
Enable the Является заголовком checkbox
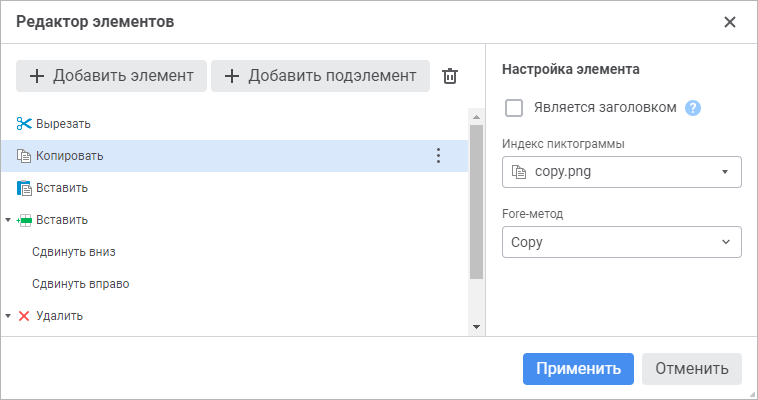(515, 108)
